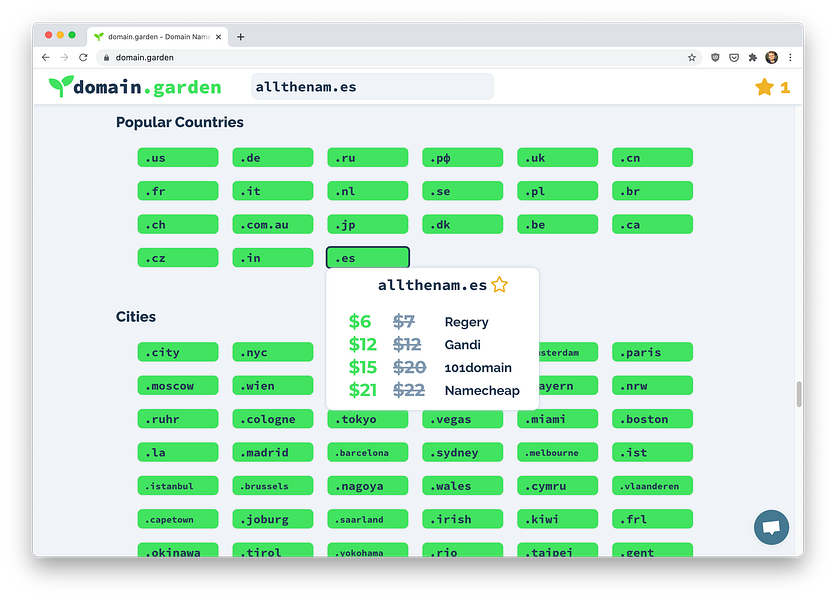Image resolution: width=836 pixels, height=600 pixels.
Task: Open a new browser tab
Action: (x=240, y=37)
